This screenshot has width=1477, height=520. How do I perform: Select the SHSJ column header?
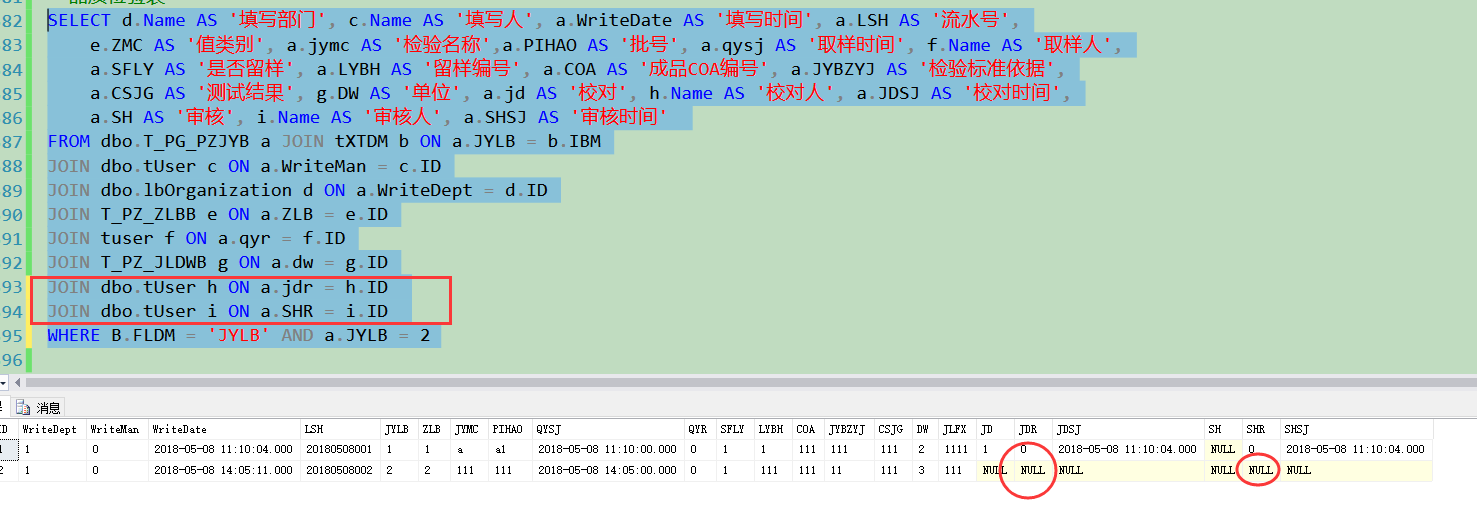[x=1356, y=430]
